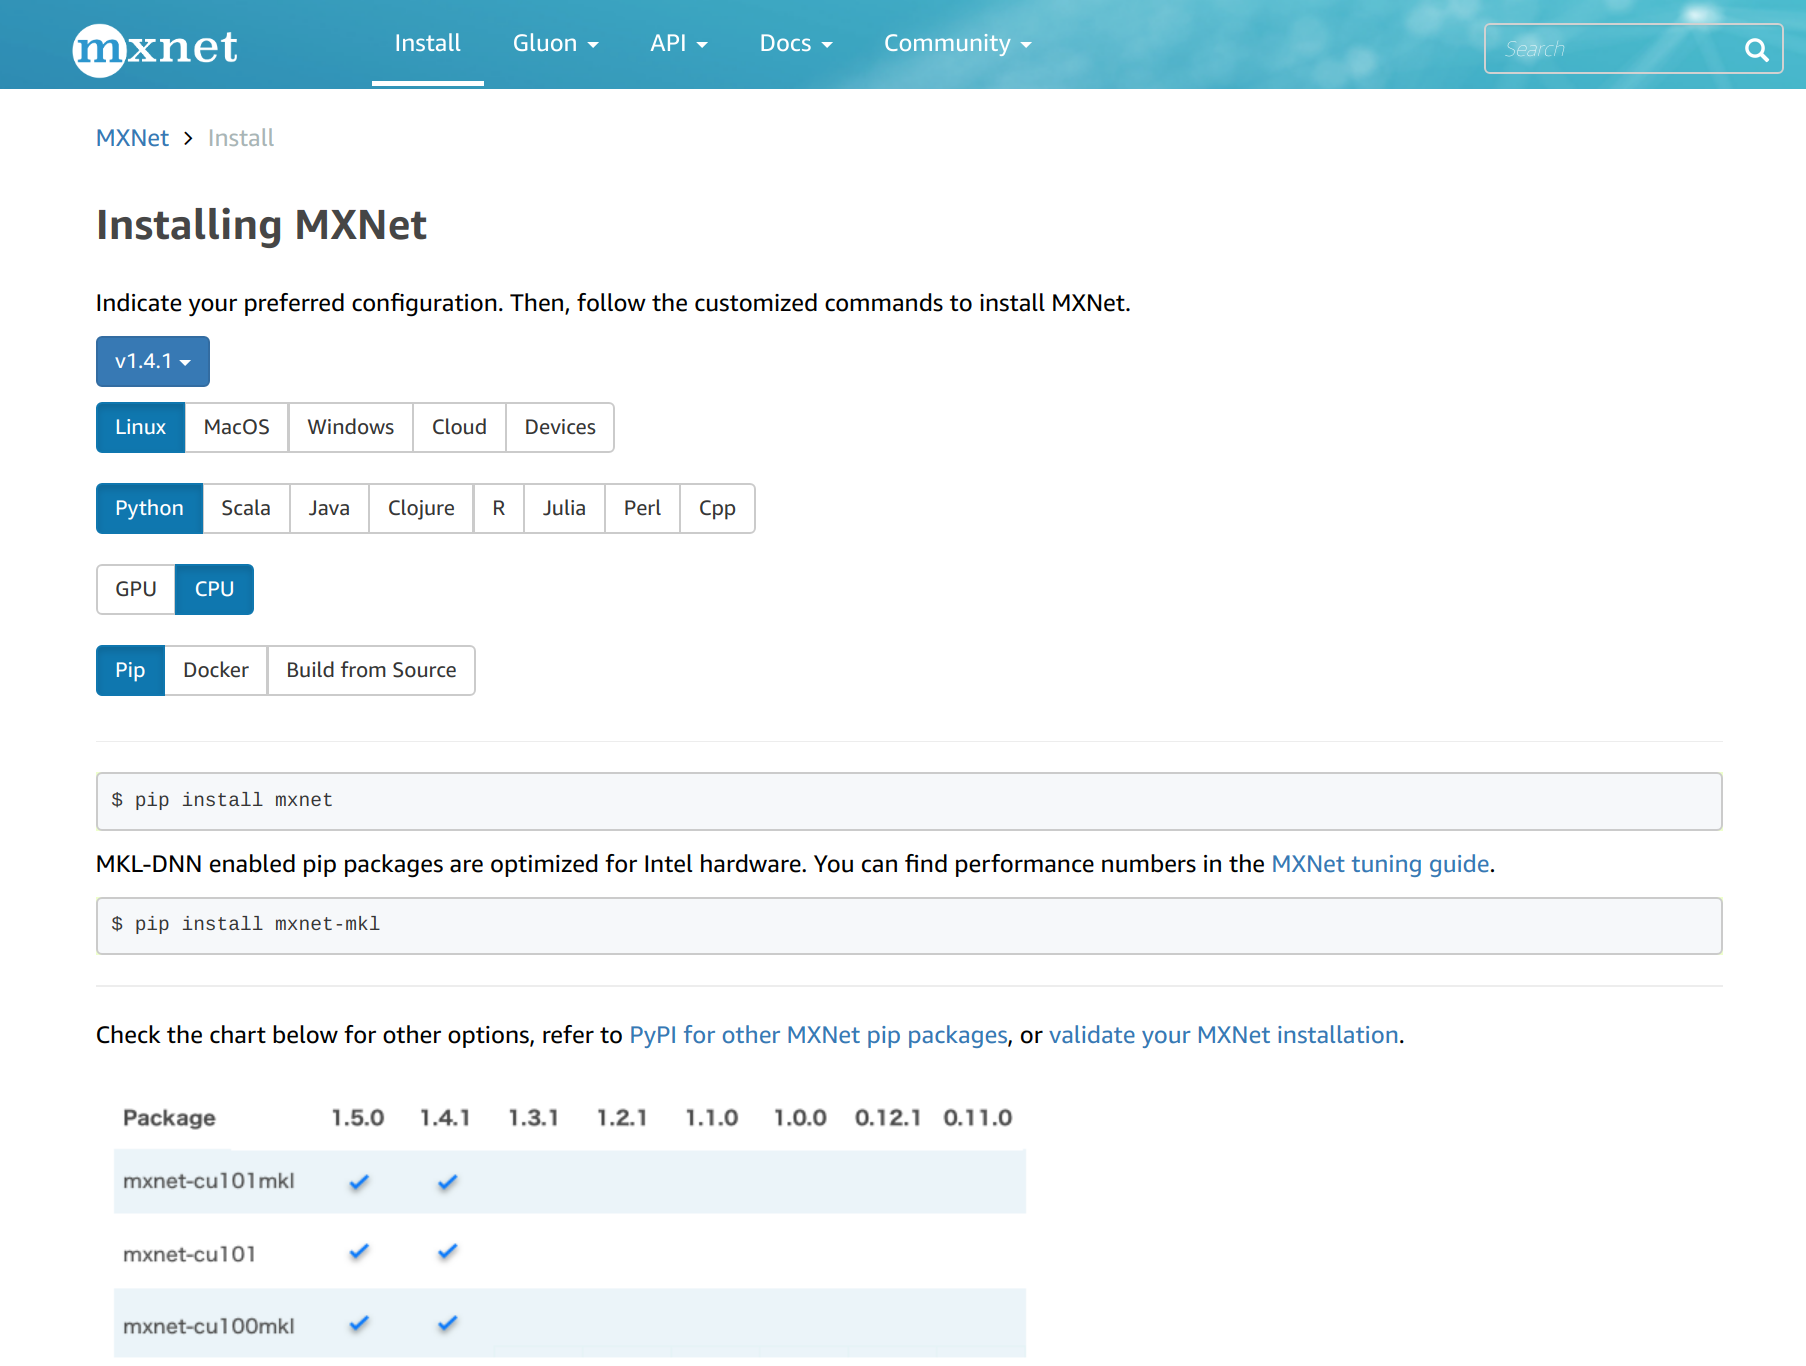Choose R language binding
This screenshot has height=1366, width=1806.
click(498, 508)
